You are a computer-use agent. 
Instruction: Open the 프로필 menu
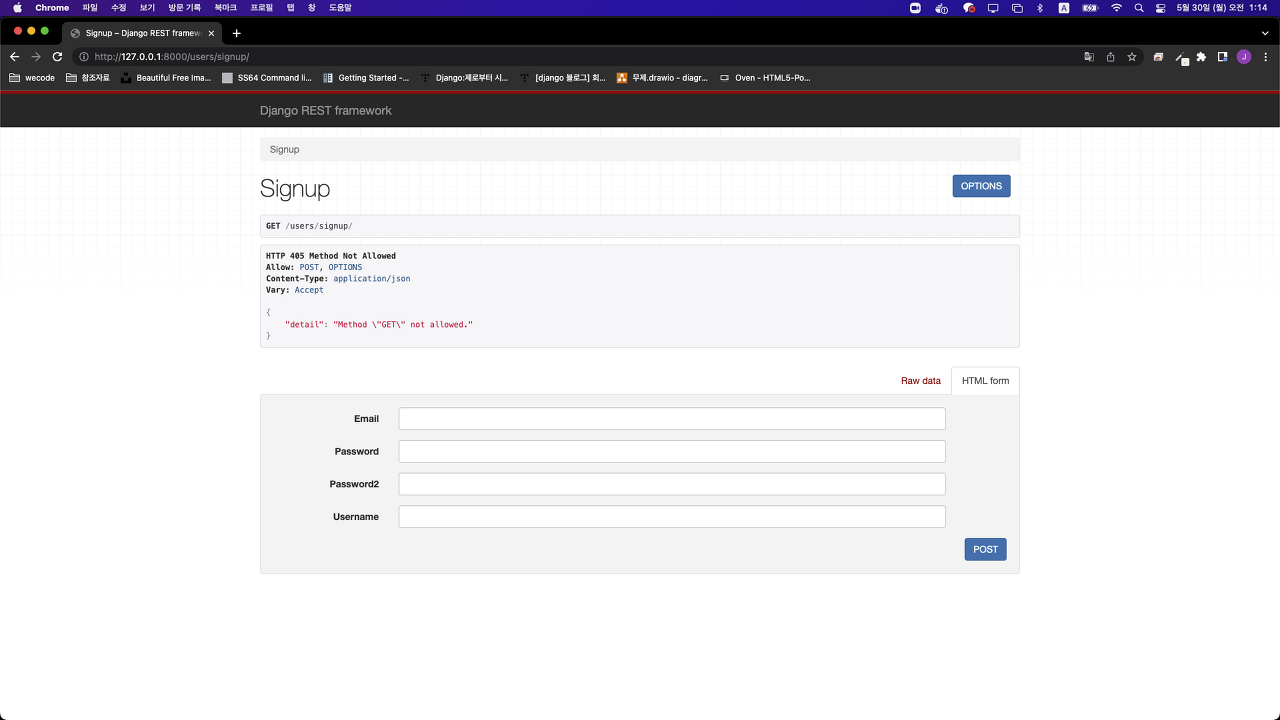click(x=261, y=7)
